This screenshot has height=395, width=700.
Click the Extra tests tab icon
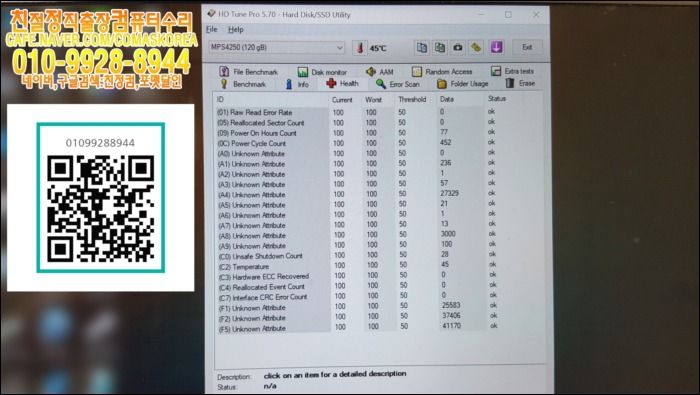[496, 71]
